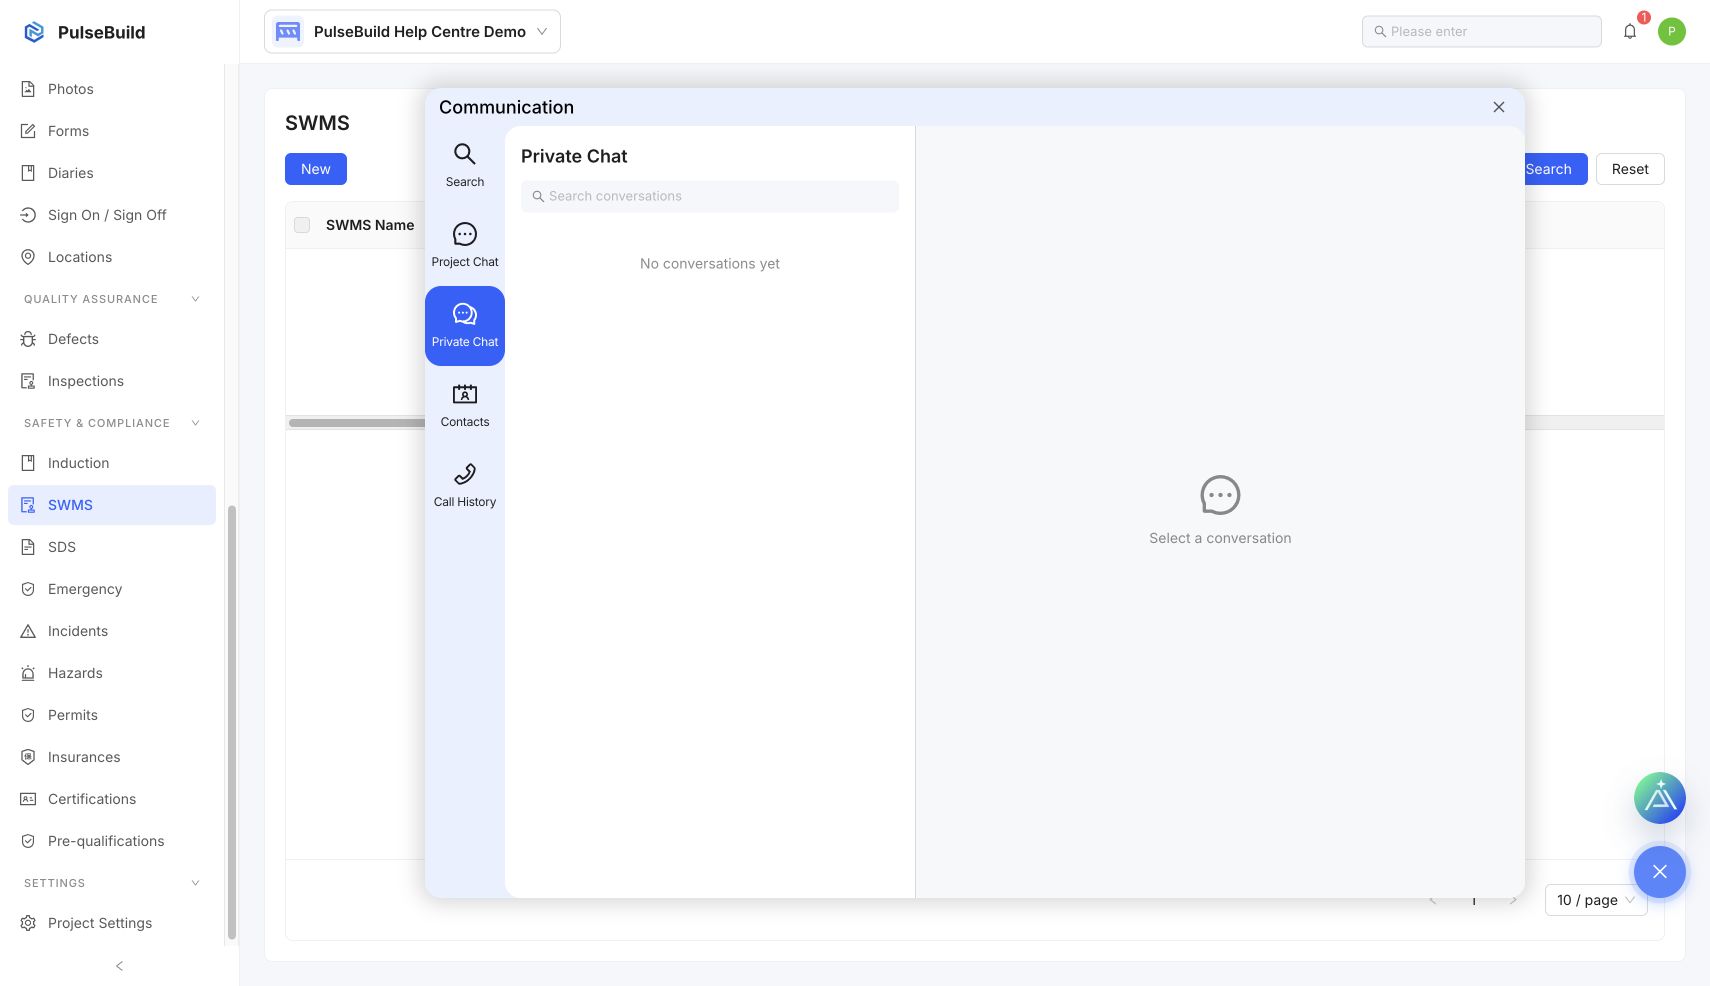Open Pre-qualifications page
Viewport: 1710px width, 986px height.
pos(112,841)
